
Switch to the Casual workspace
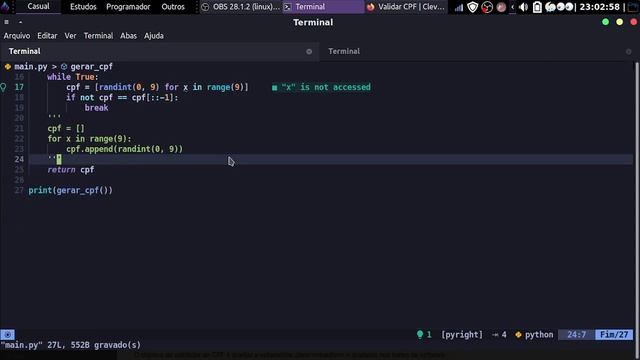pyautogui.click(x=38, y=7)
